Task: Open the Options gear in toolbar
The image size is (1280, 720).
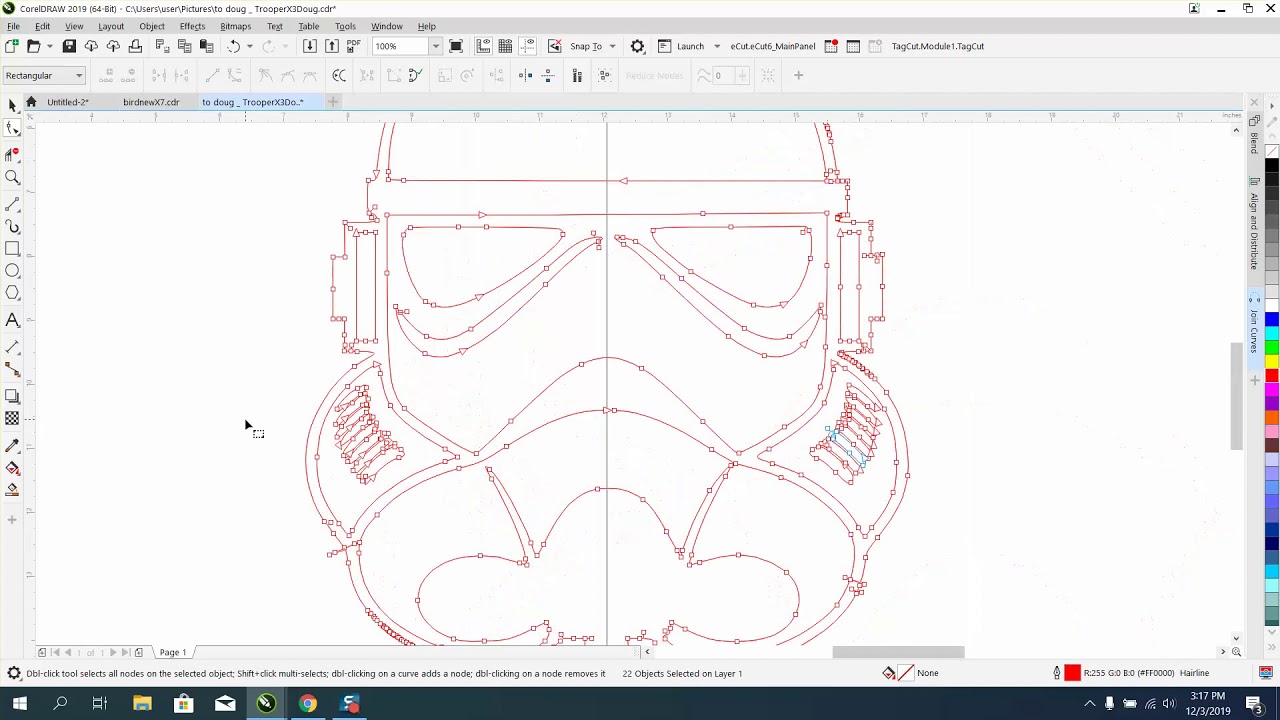Action: tap(637, 46)
